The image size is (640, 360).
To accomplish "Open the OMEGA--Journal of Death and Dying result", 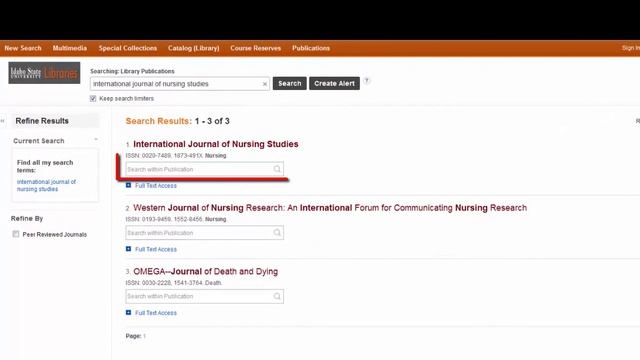I will coord(206,271).
